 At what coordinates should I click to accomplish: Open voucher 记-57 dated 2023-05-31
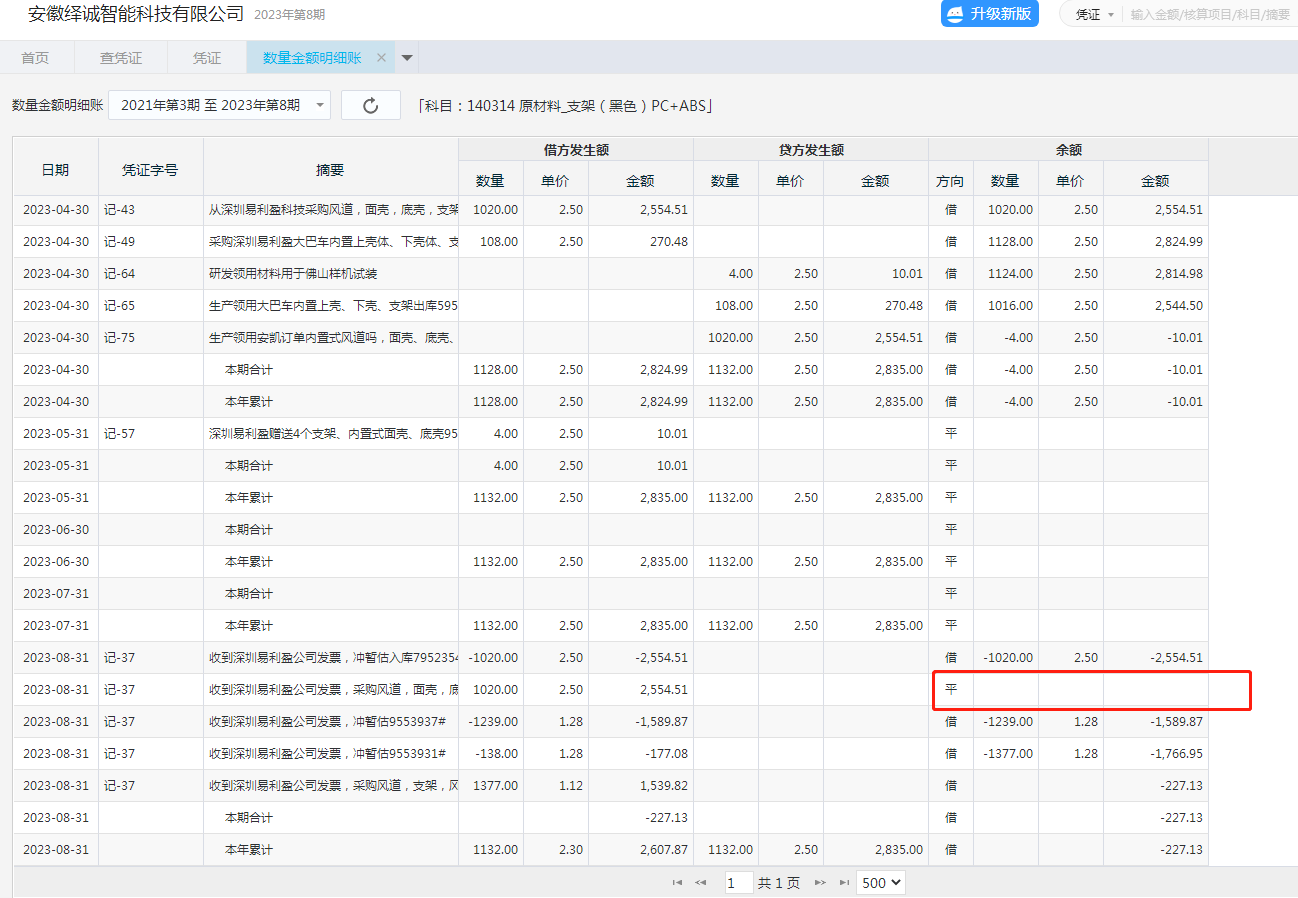click(119, 434)
